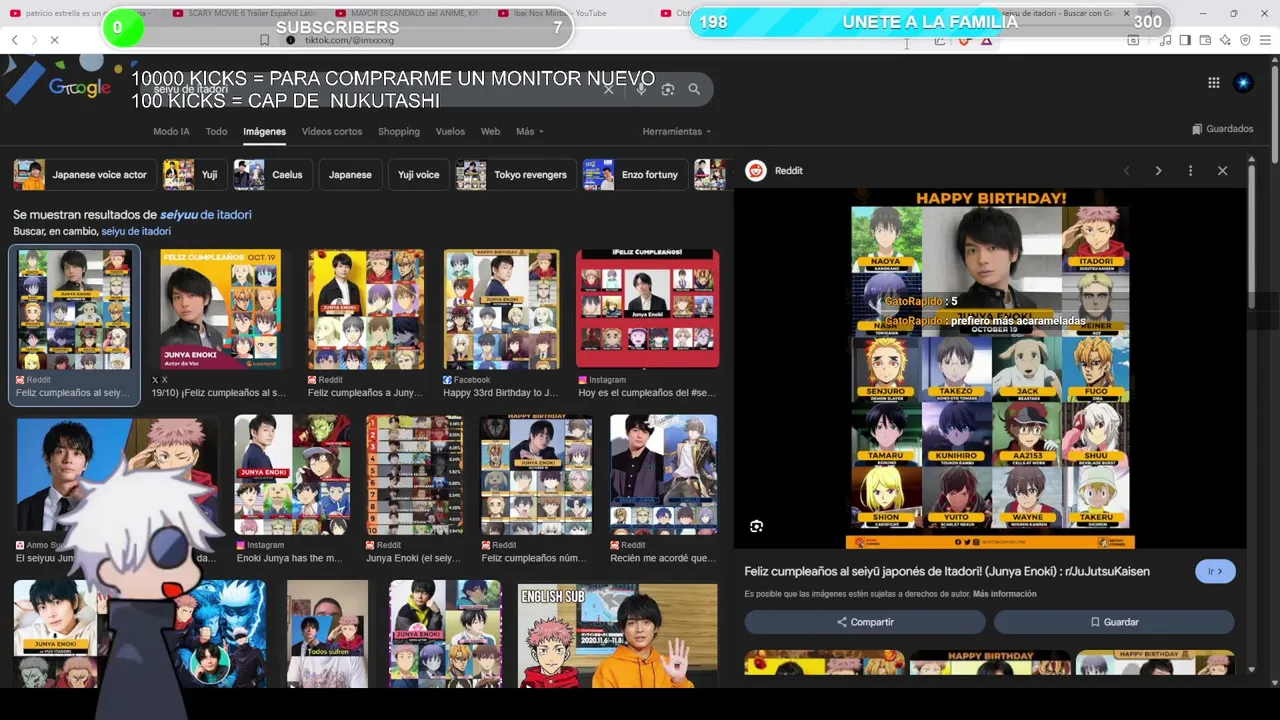Open Más información copyright link
1280x720 pixels.
(x=1004, y=594)
